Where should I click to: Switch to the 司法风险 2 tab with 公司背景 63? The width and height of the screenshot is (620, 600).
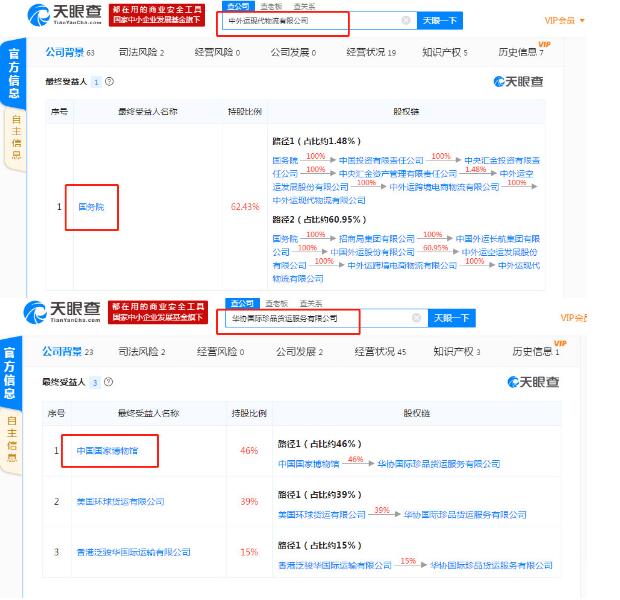(x=141, y=52)
